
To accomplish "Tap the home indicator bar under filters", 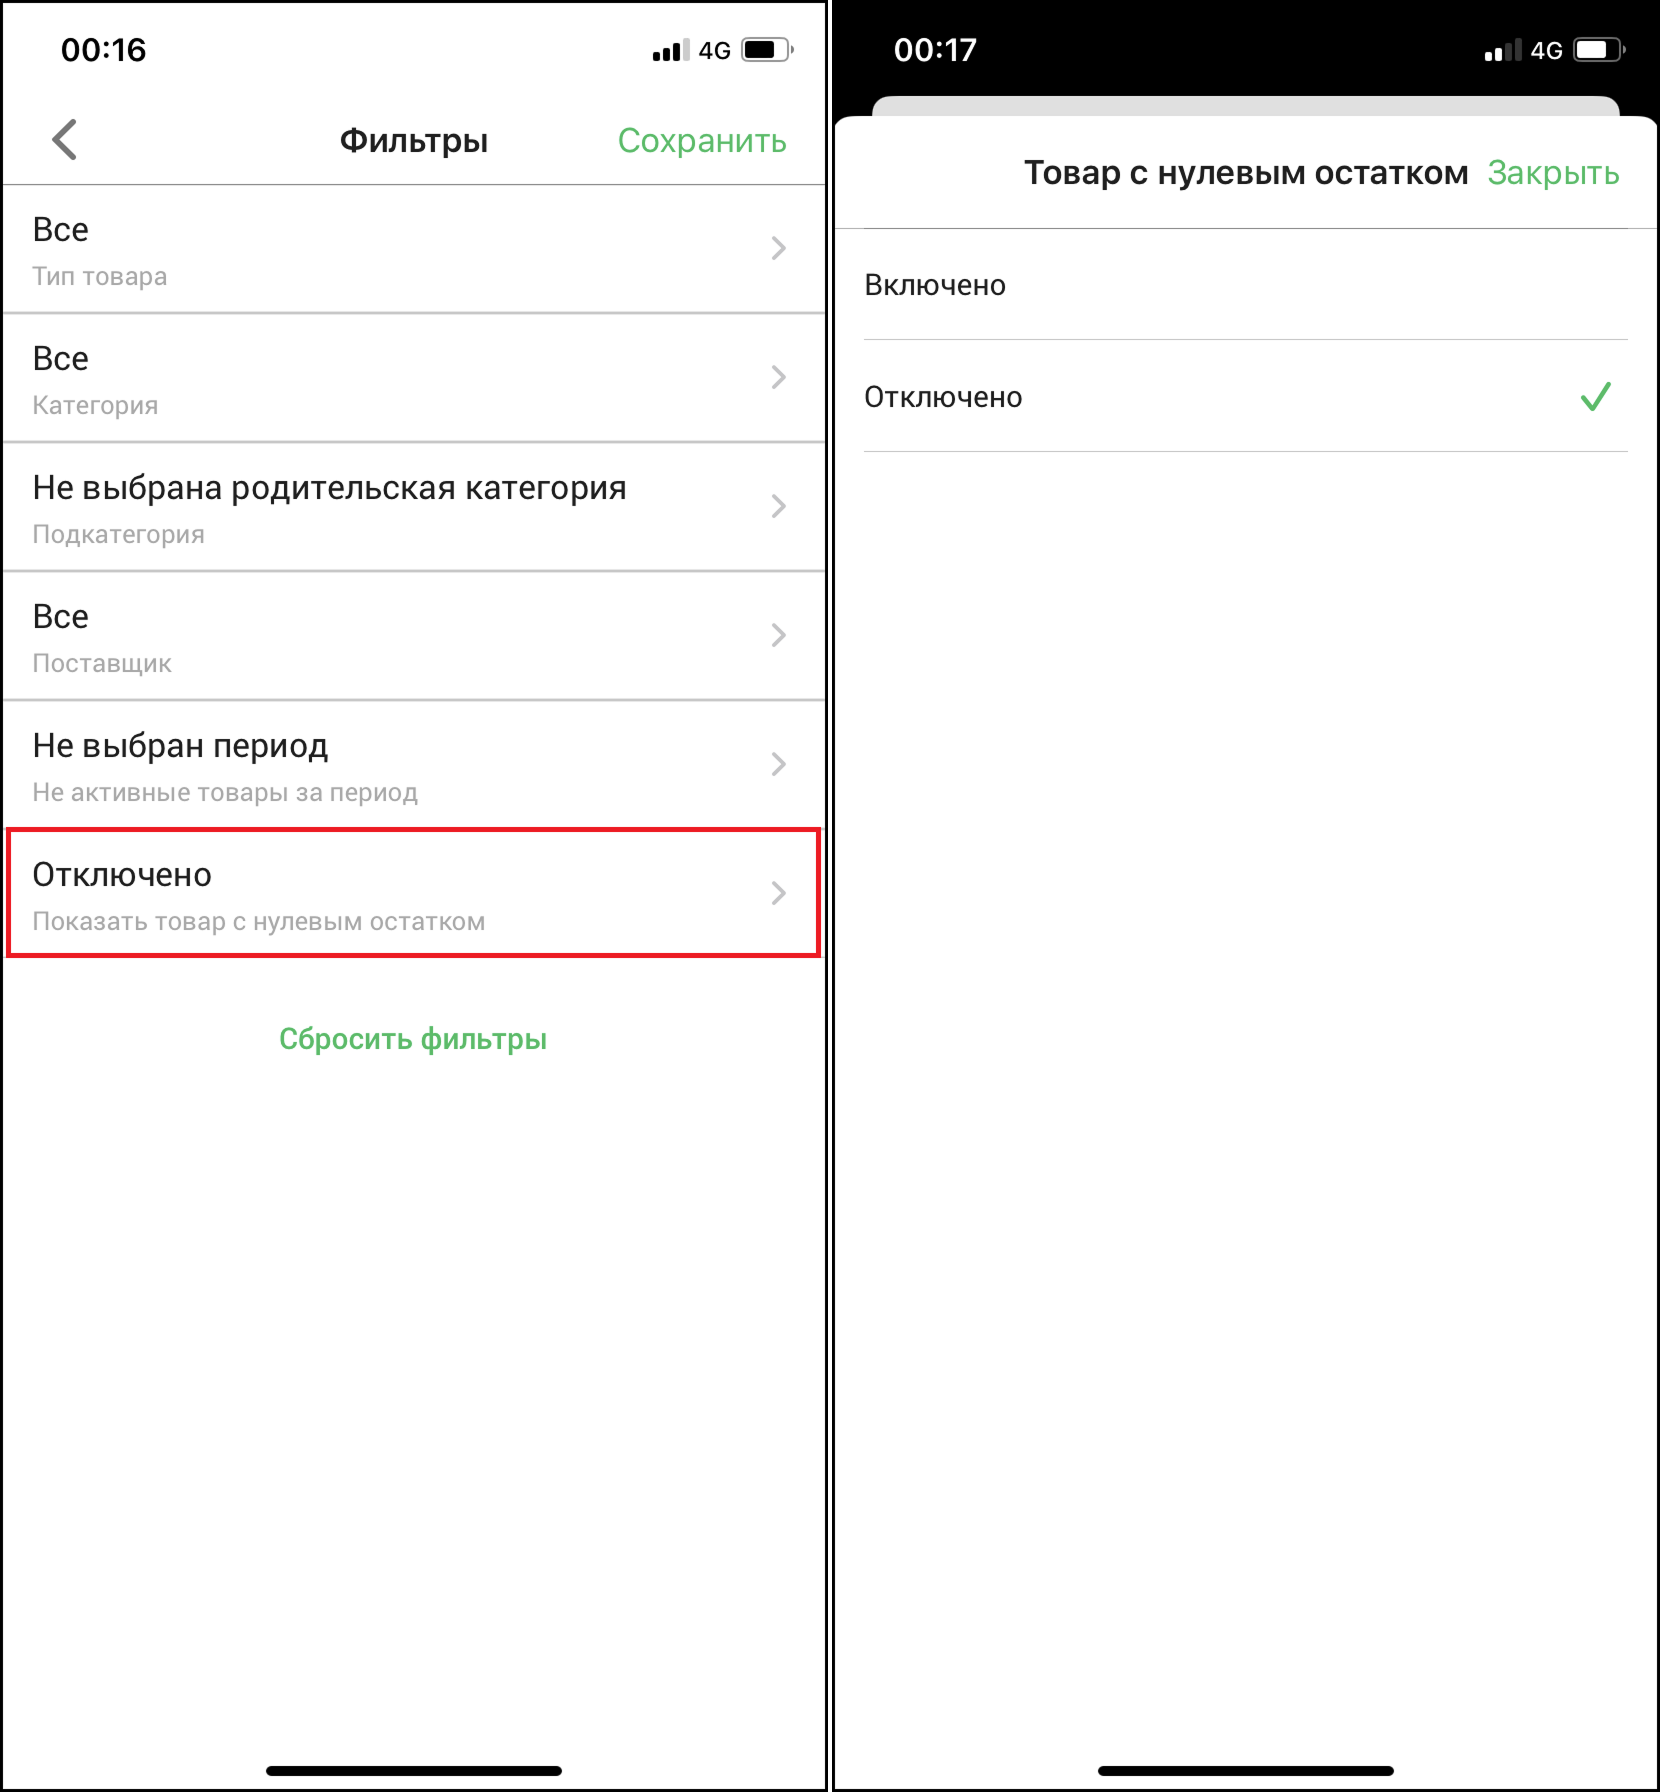I will [x=414, y=1771].
